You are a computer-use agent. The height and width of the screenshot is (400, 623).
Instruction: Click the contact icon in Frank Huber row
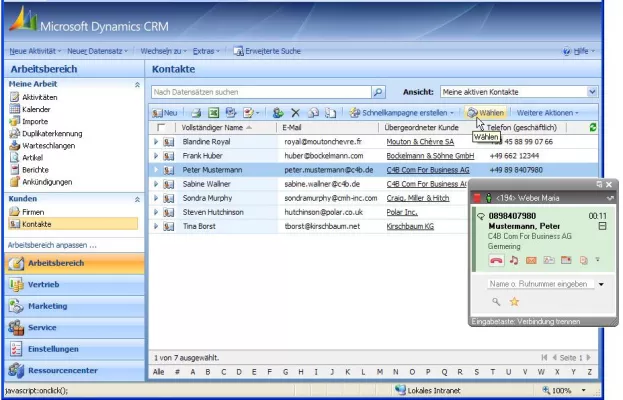169,156
